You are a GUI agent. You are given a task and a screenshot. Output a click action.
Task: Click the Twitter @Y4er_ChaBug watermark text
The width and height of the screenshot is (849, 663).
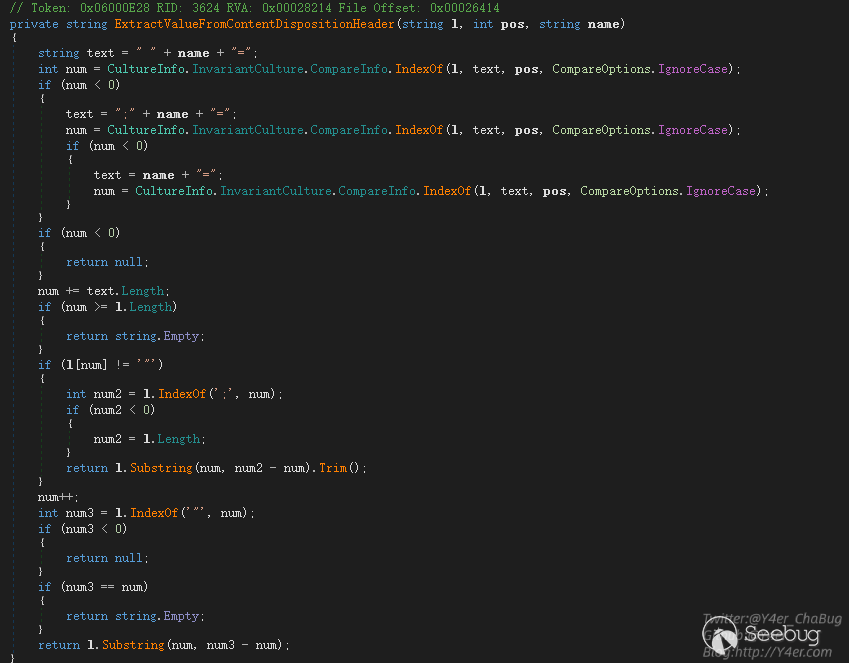[x=771, y=619]
